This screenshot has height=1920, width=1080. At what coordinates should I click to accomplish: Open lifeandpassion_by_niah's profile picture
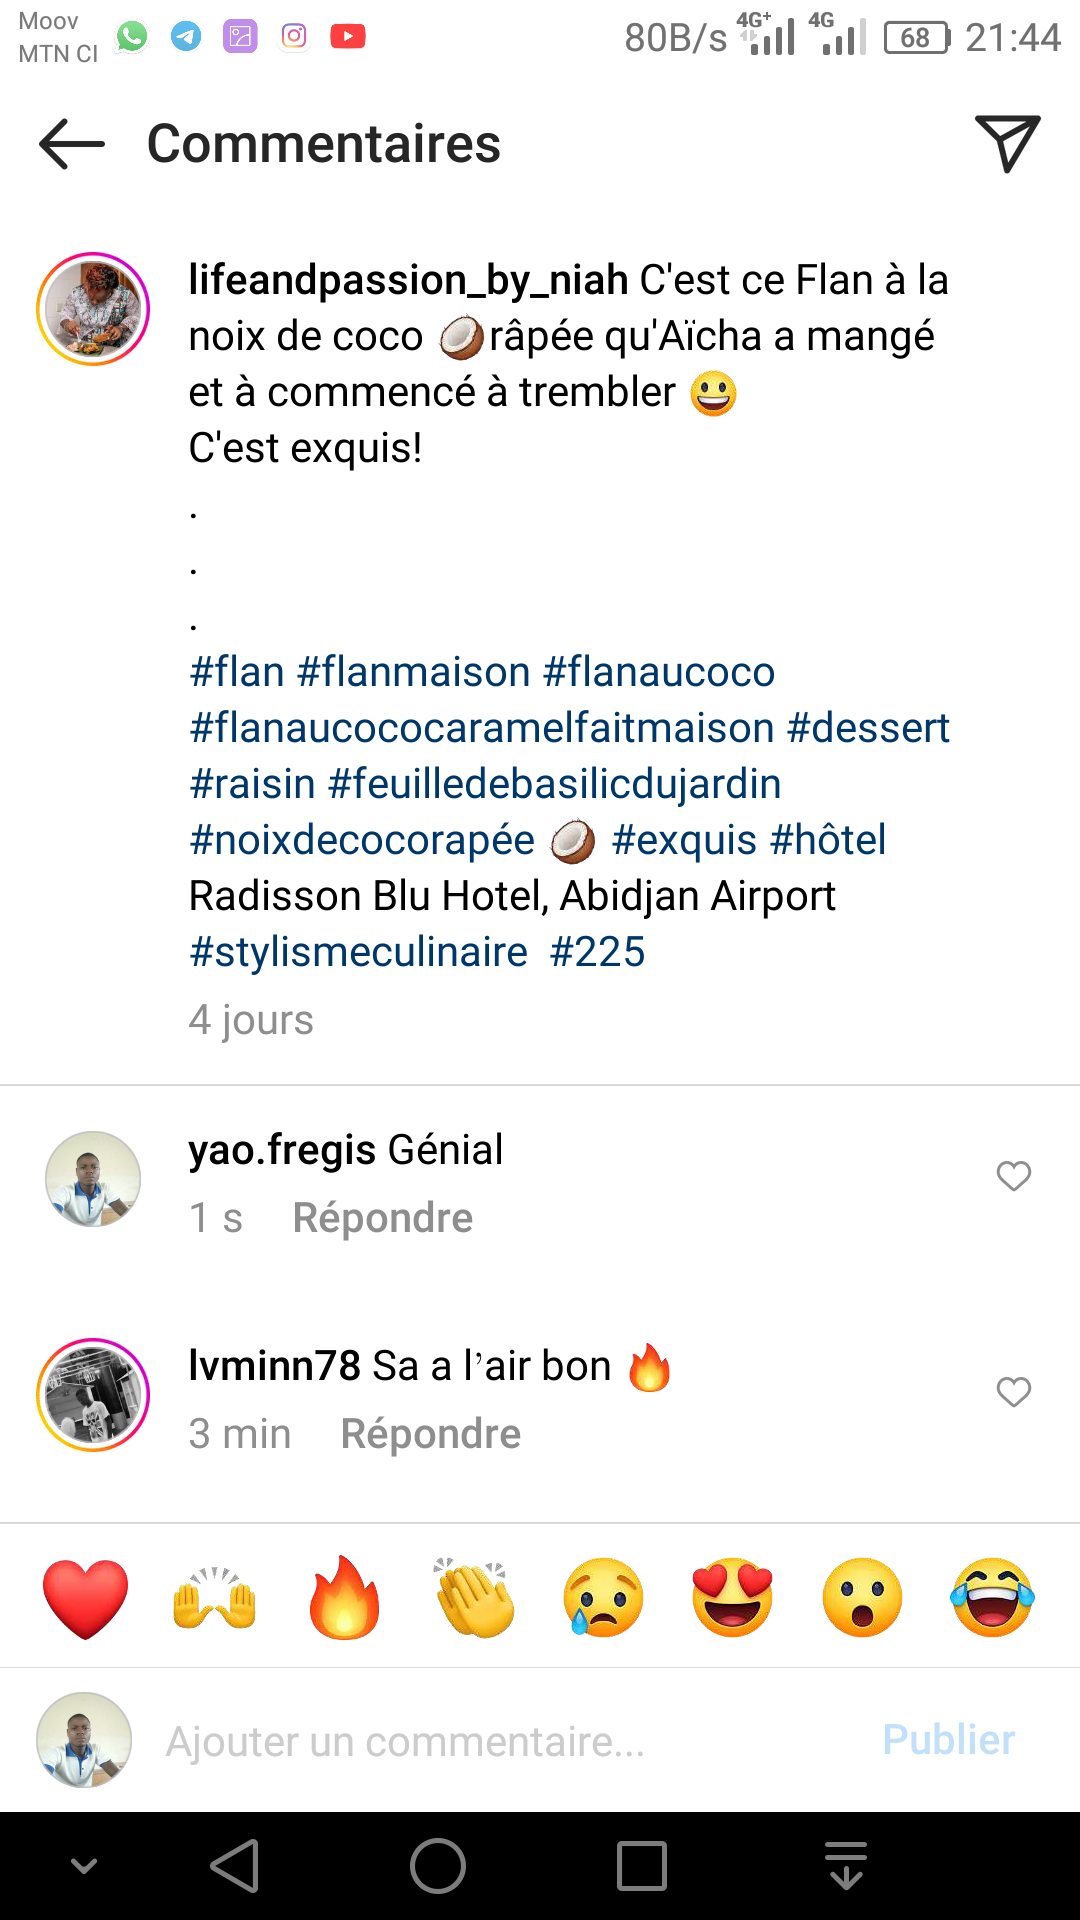(x=93, y=309)
